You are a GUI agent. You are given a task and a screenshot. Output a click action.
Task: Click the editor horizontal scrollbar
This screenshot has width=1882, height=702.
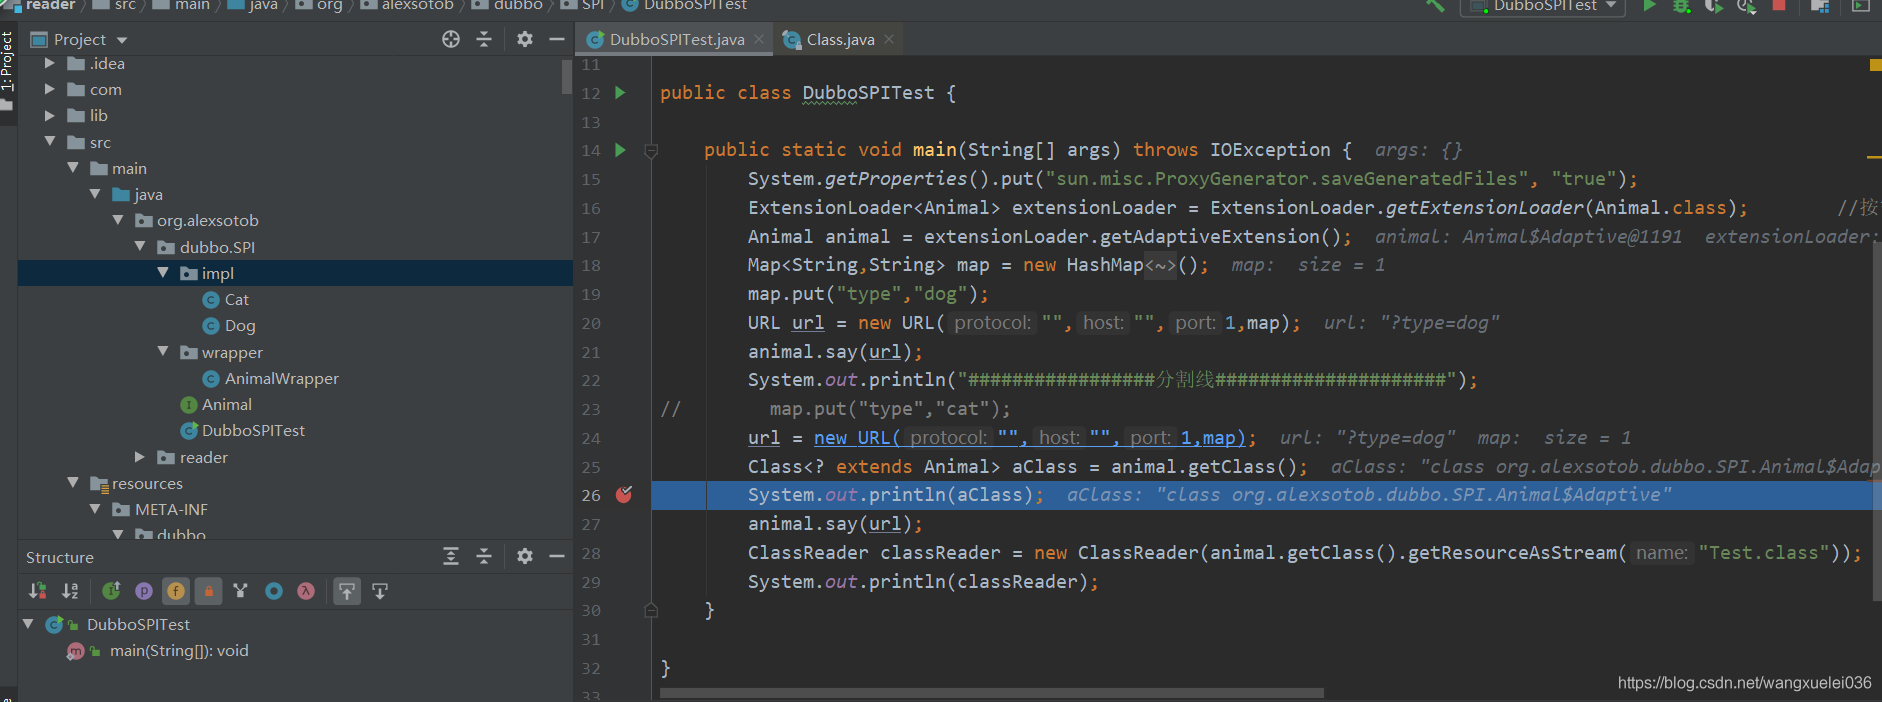pyautogui.click(x=990, y=692)
